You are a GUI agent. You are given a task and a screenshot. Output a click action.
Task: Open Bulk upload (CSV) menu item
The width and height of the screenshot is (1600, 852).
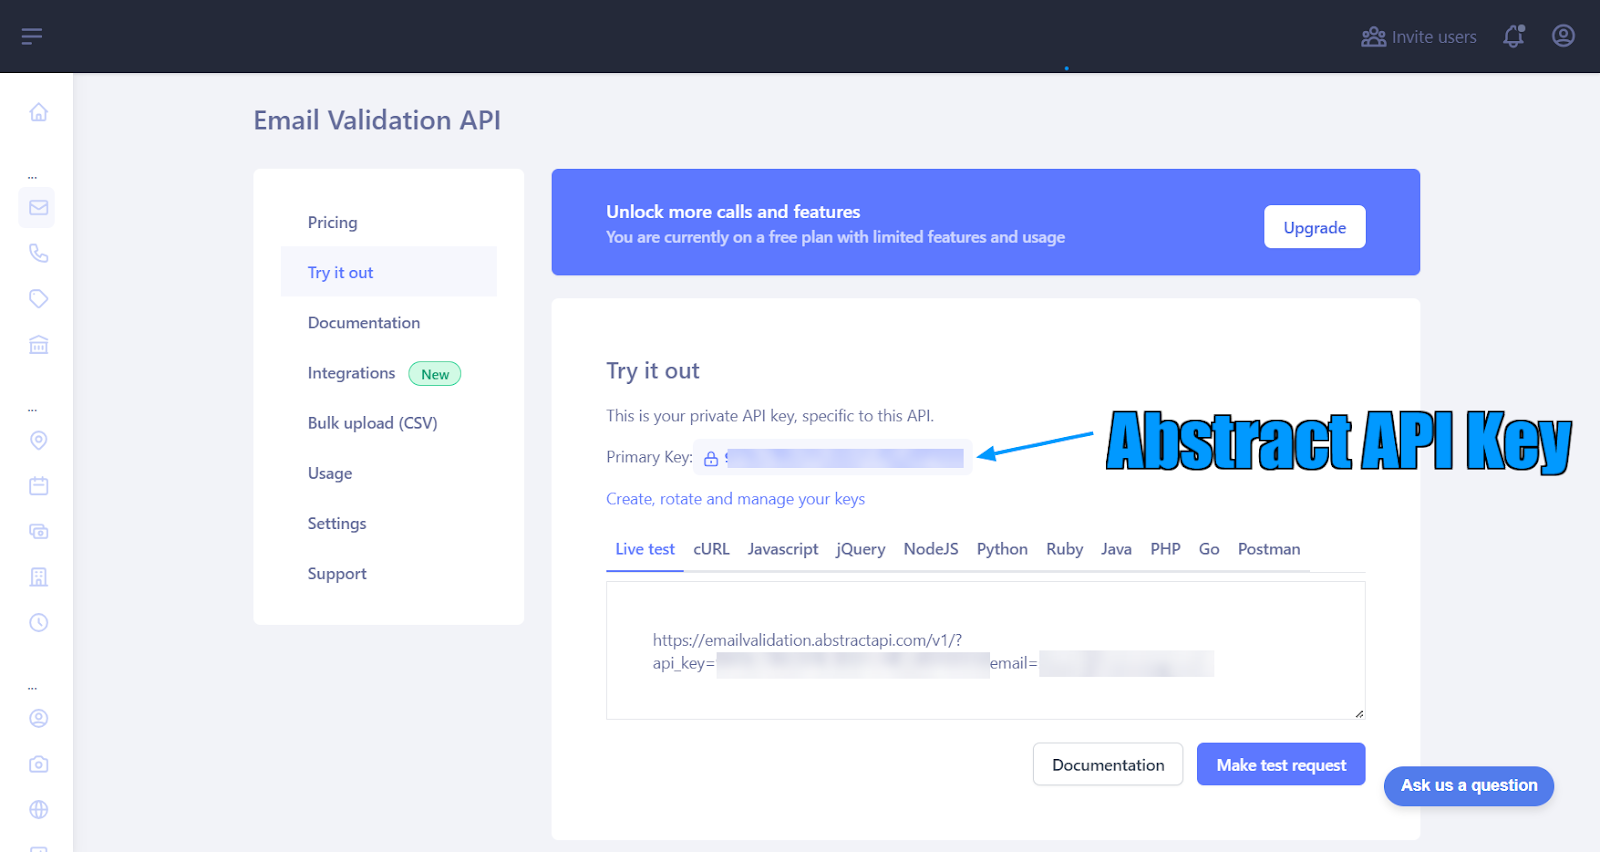pos(389,423)
